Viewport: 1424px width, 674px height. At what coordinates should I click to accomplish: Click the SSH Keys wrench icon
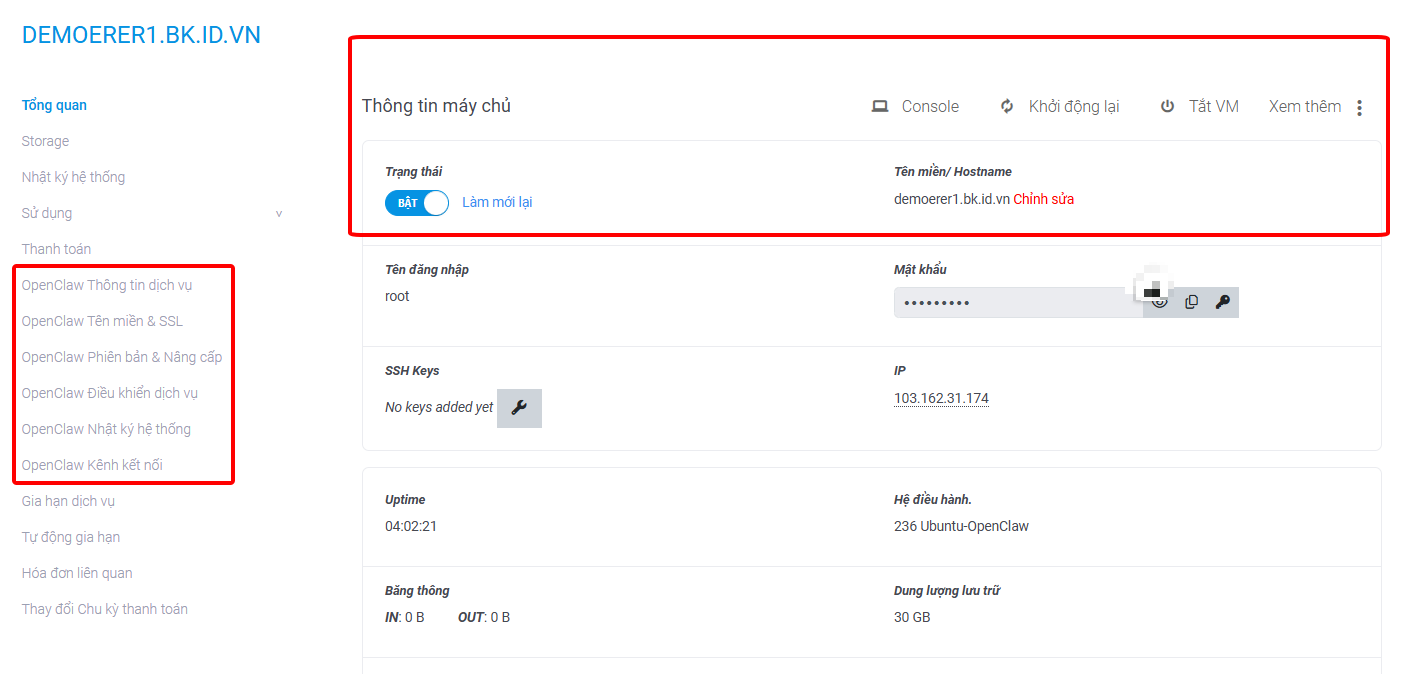519,408
